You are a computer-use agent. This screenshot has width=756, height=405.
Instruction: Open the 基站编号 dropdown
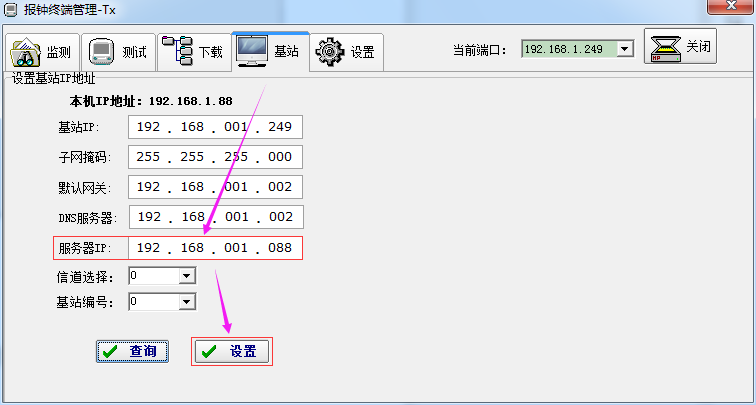click(x=187, y=302)
